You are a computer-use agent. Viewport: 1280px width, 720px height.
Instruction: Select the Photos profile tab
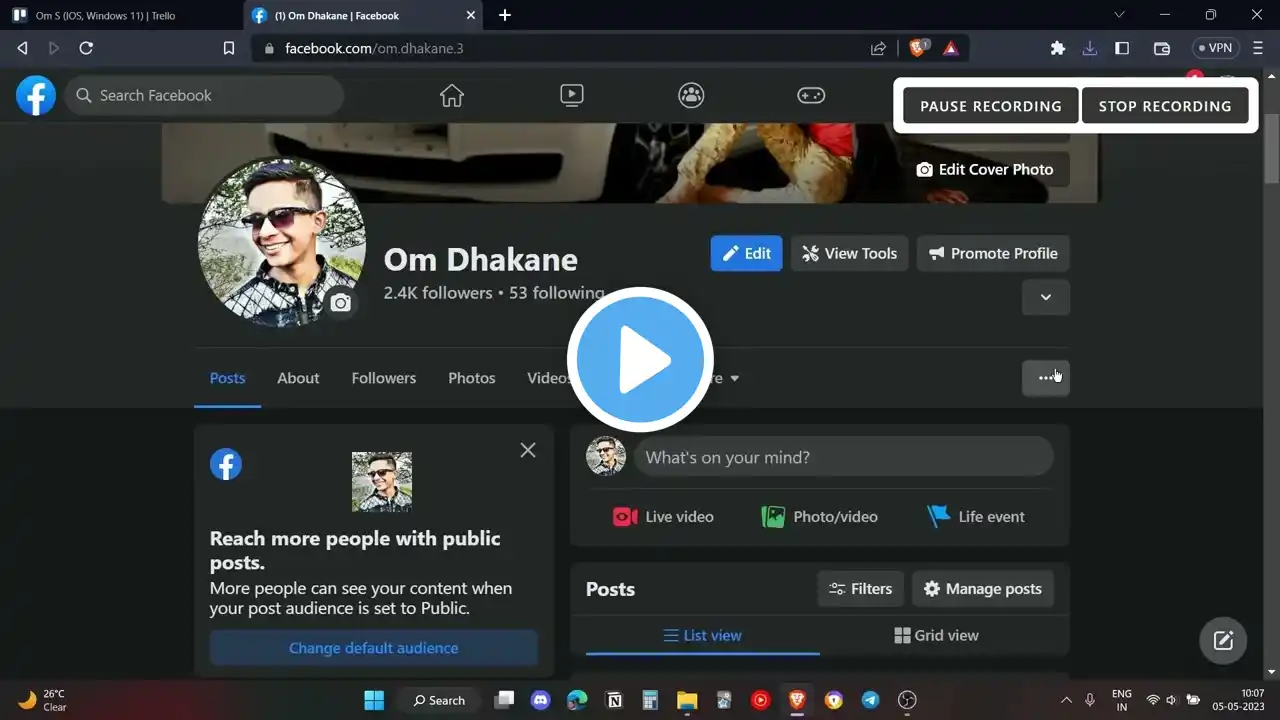pyautogui.click(x=471, y=378)
